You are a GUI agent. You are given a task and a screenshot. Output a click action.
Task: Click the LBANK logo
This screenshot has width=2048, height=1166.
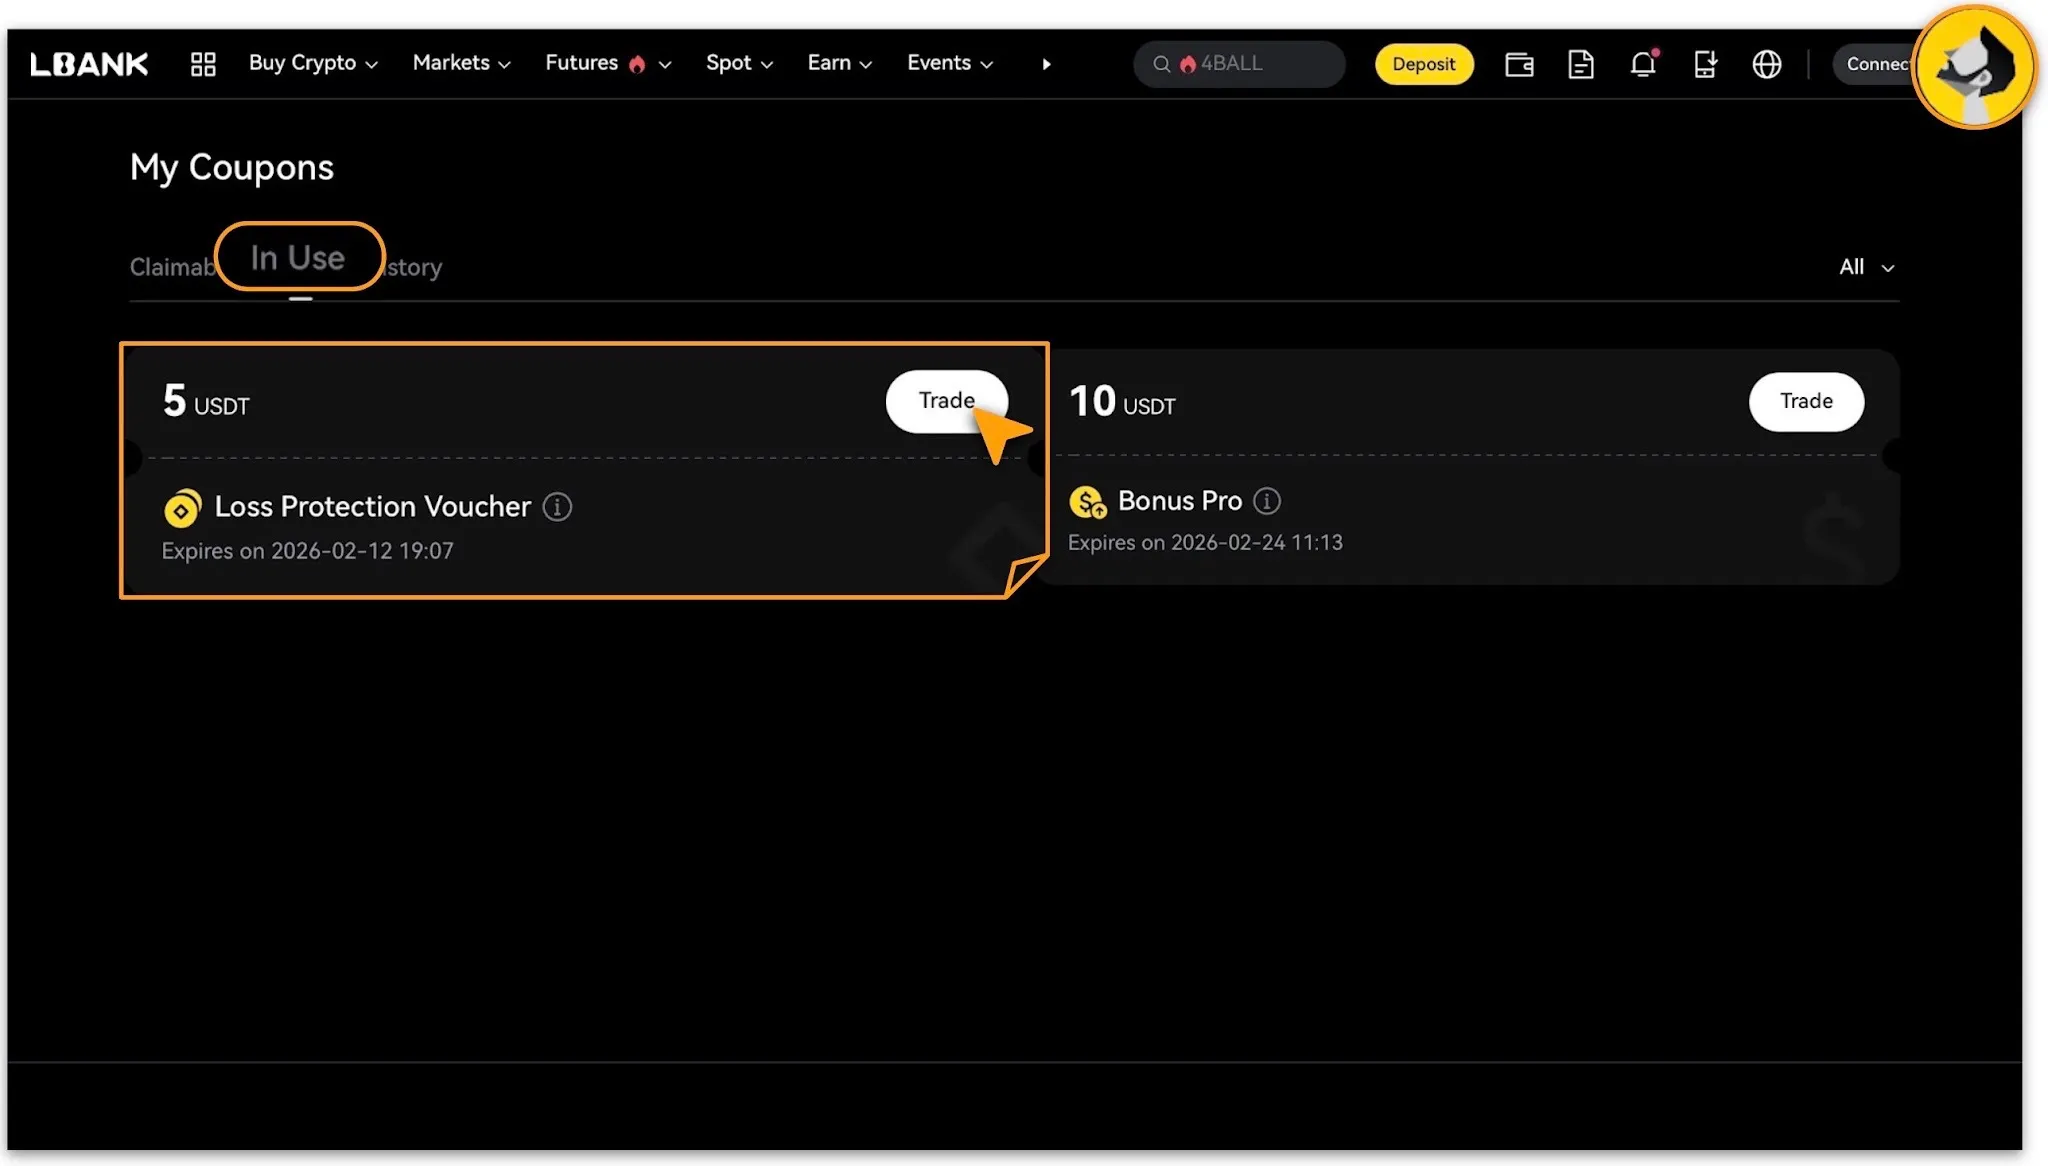(x=89, y=64)
